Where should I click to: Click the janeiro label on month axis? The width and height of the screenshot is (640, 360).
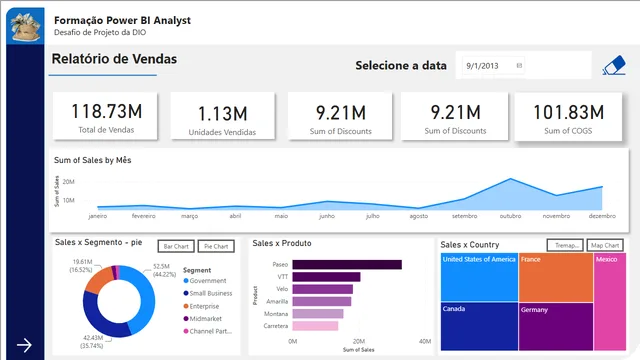click(98, 216)
